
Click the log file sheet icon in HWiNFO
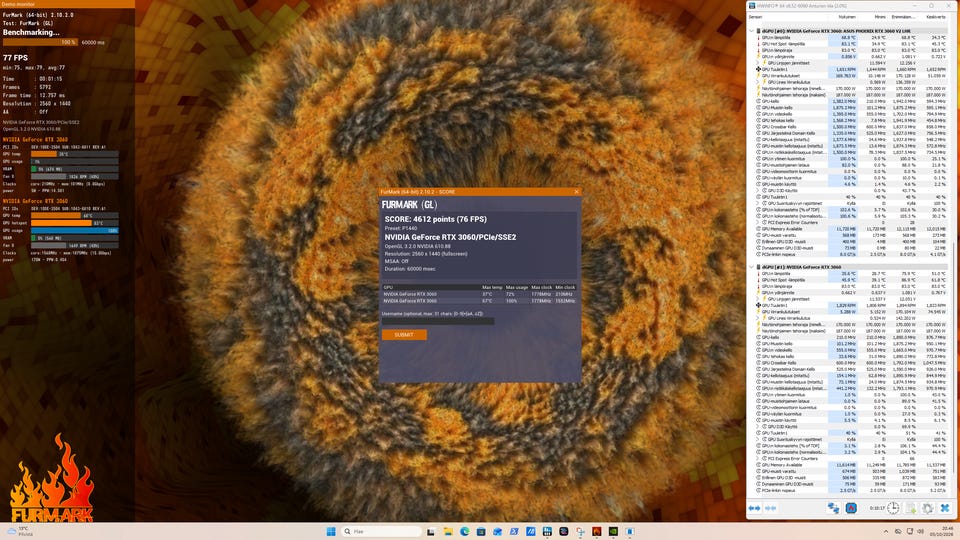coord(911,508)
